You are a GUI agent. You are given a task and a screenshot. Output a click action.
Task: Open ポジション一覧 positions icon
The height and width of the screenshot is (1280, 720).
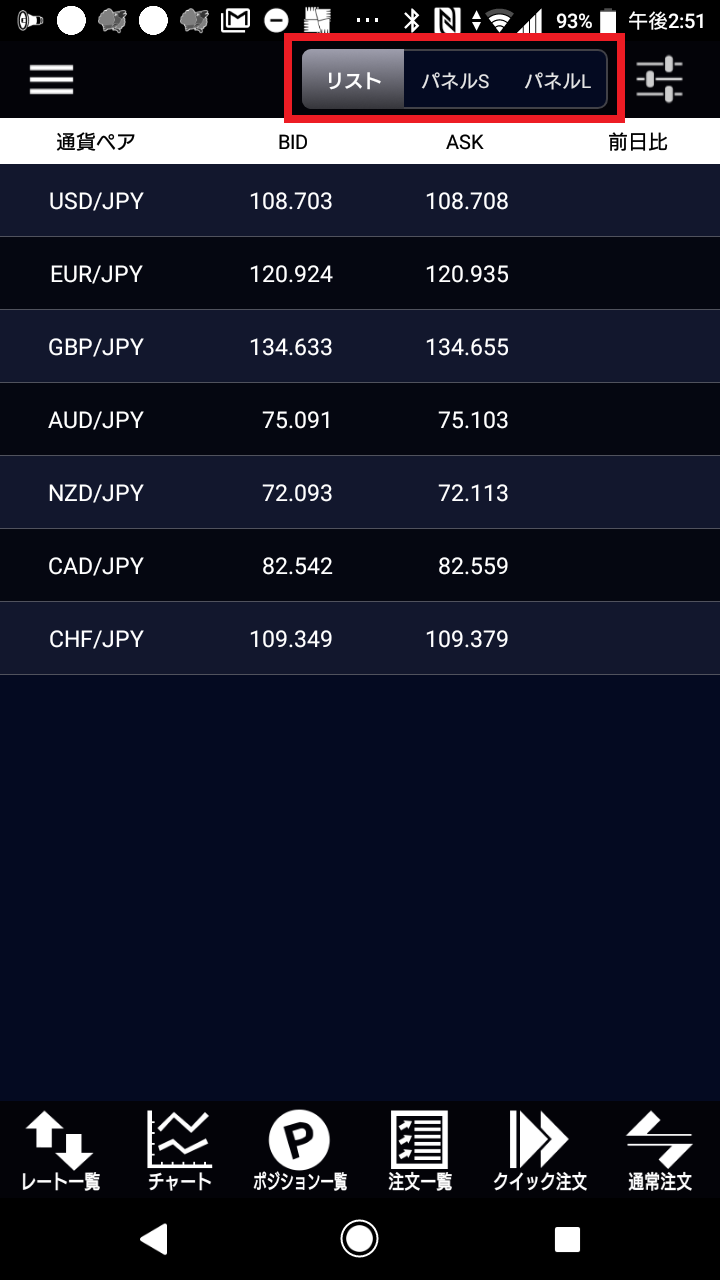click(298, 1151)
